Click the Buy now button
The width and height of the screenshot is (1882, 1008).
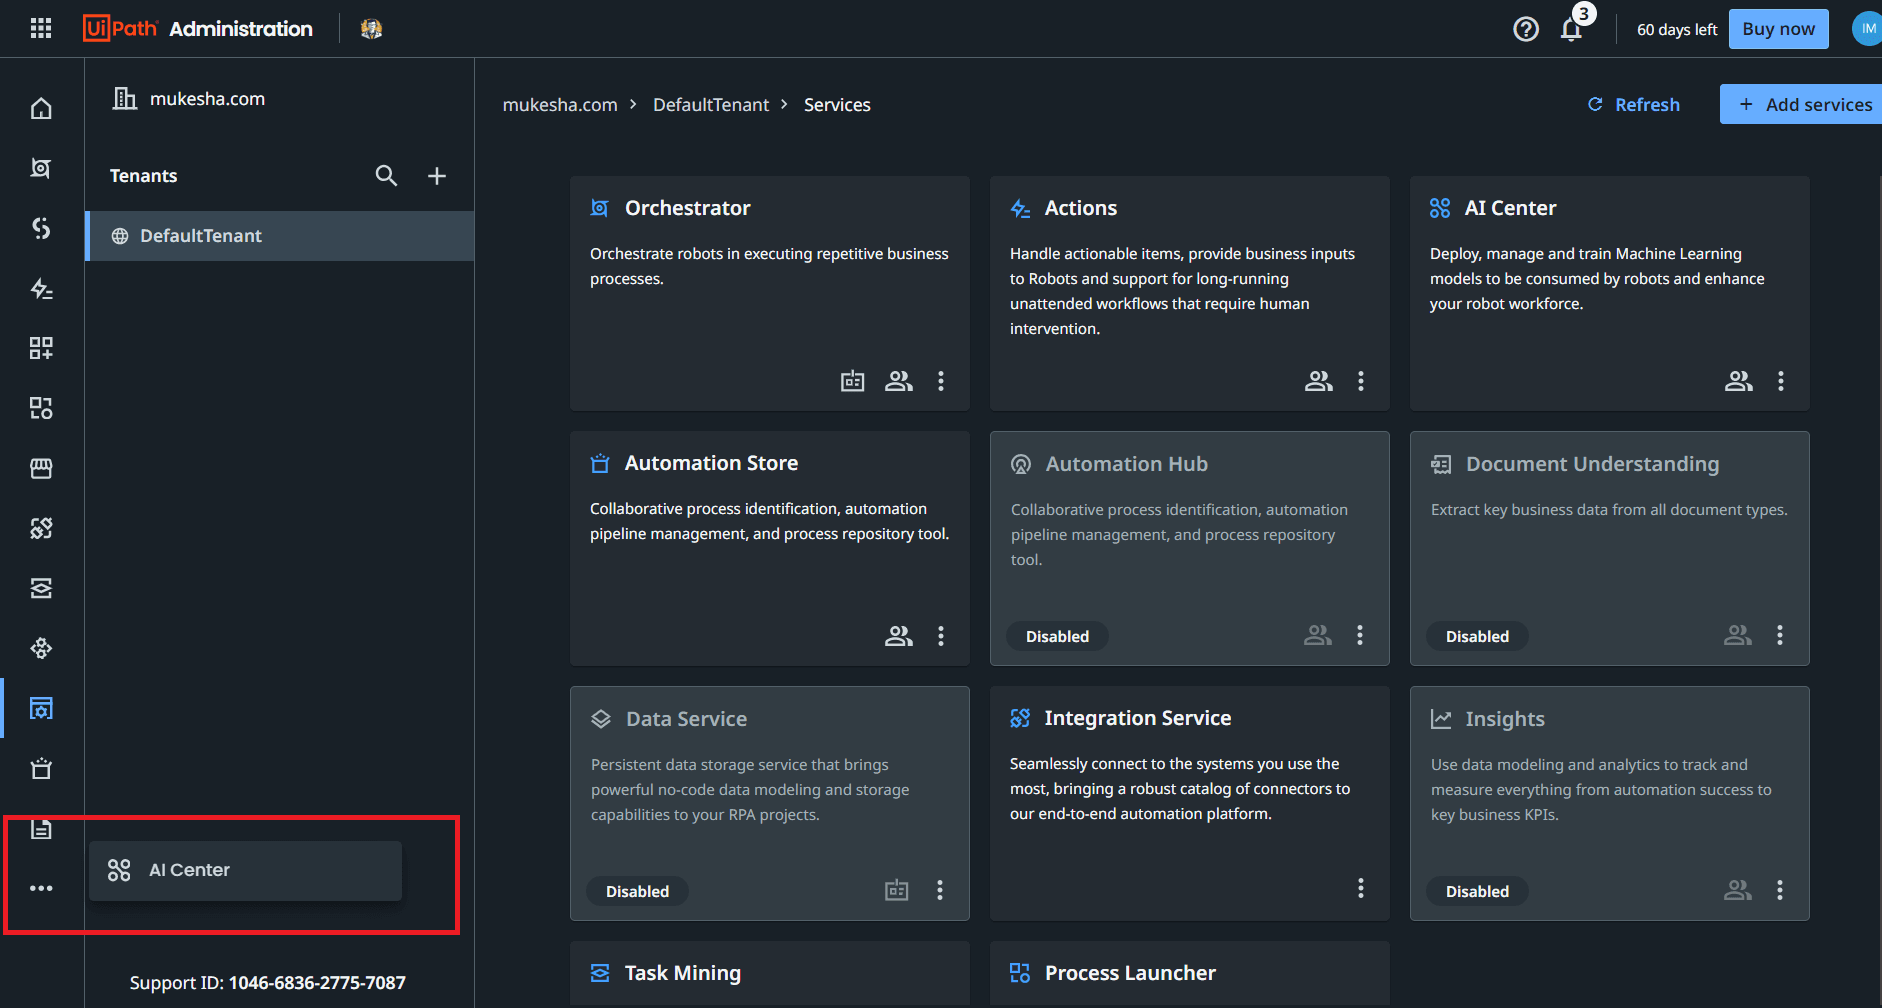(x=1778, y=28)
